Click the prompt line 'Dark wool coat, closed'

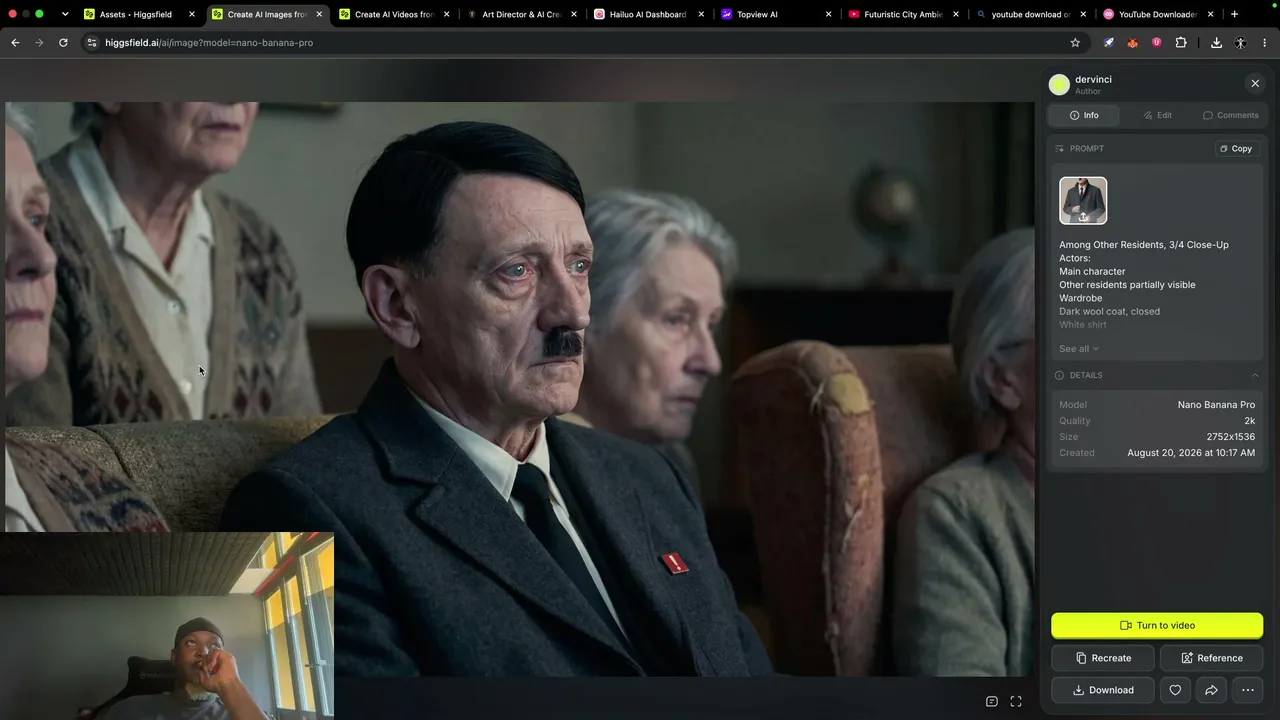[x=1109, y=312]
